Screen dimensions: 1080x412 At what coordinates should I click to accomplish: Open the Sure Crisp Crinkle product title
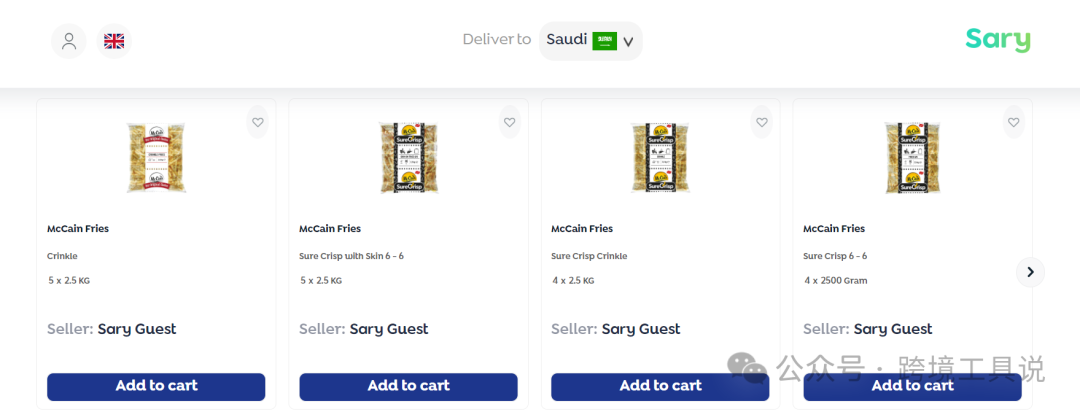[589, 256]
